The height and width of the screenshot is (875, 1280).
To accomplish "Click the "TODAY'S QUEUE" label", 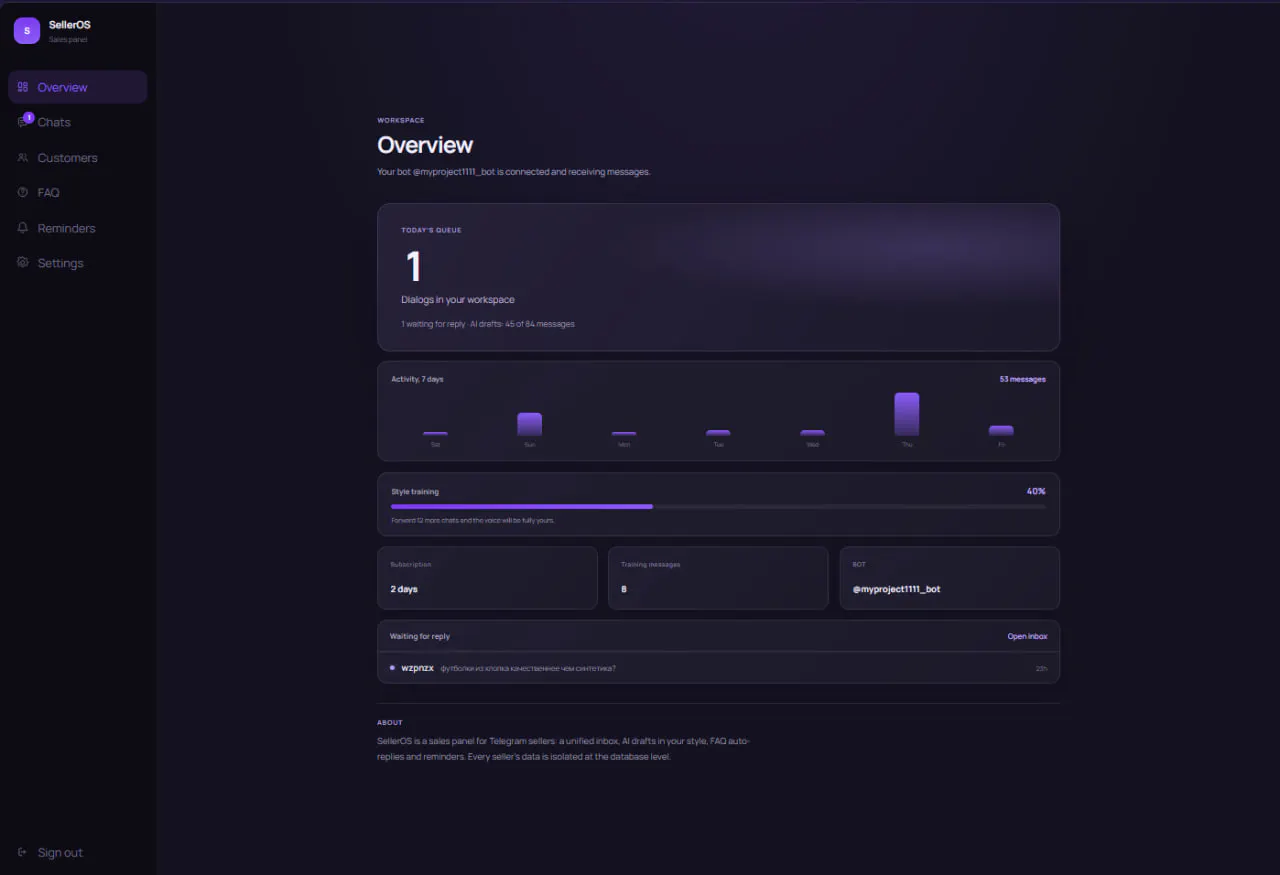I will pyautogui.click(x=431, y=230).
